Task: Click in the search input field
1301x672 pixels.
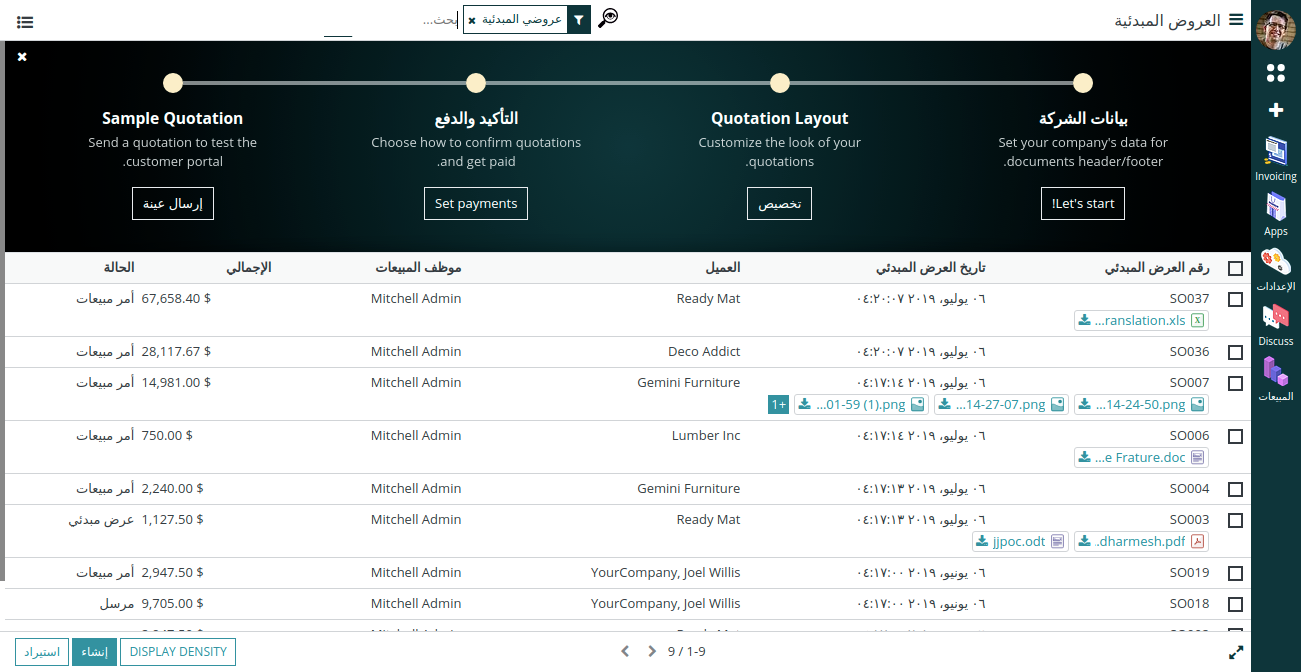Action: pos(400,20)
